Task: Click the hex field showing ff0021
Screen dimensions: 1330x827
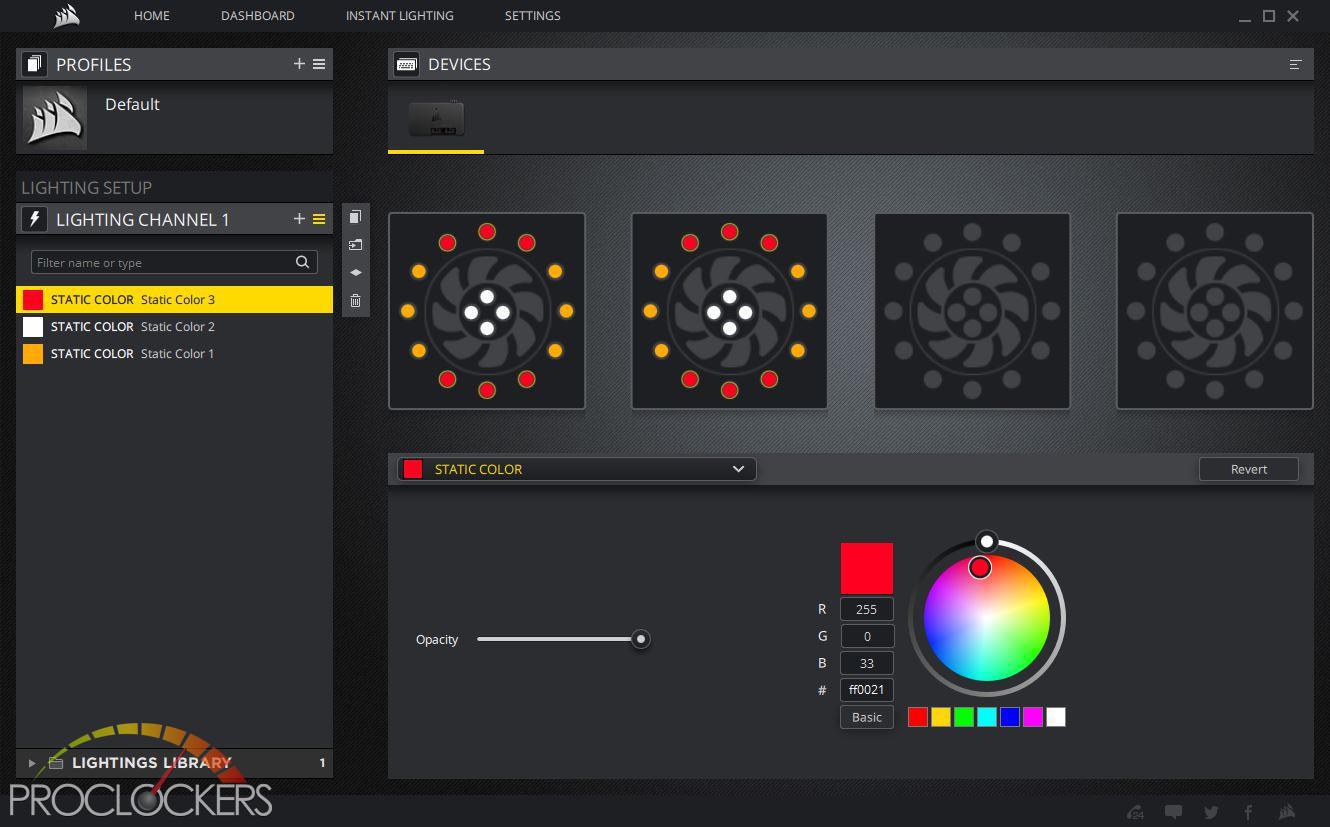Action: (867, 690)
